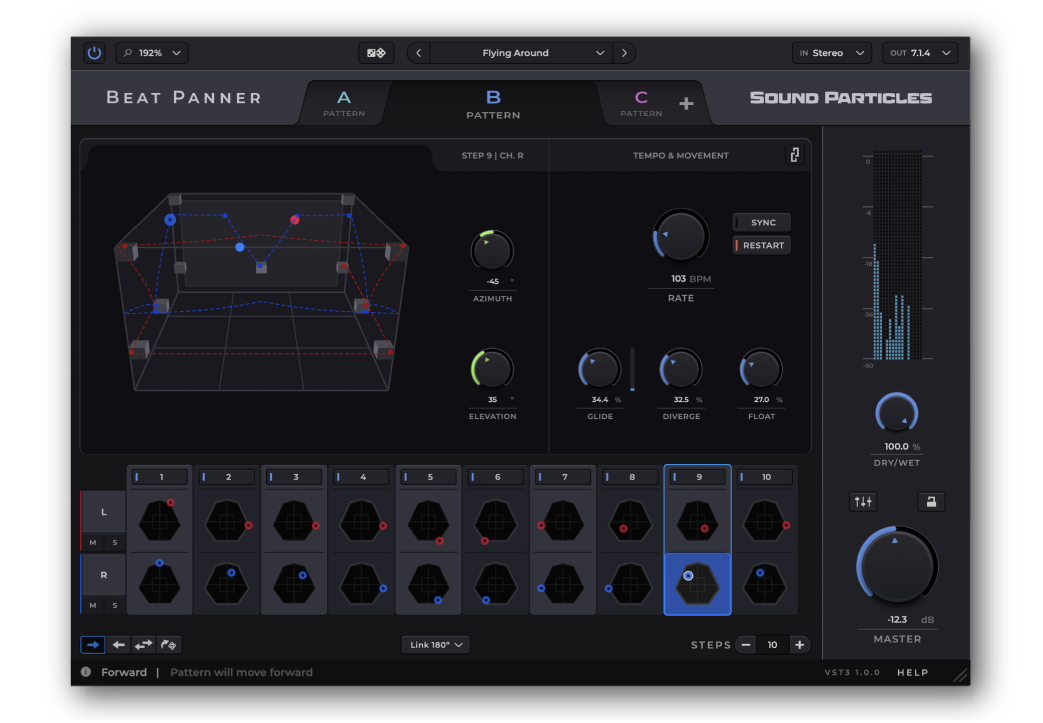Mute the L channel
Image resolution: width=1043 pixels, height=723 pixels.
click(x=92, y=542)
